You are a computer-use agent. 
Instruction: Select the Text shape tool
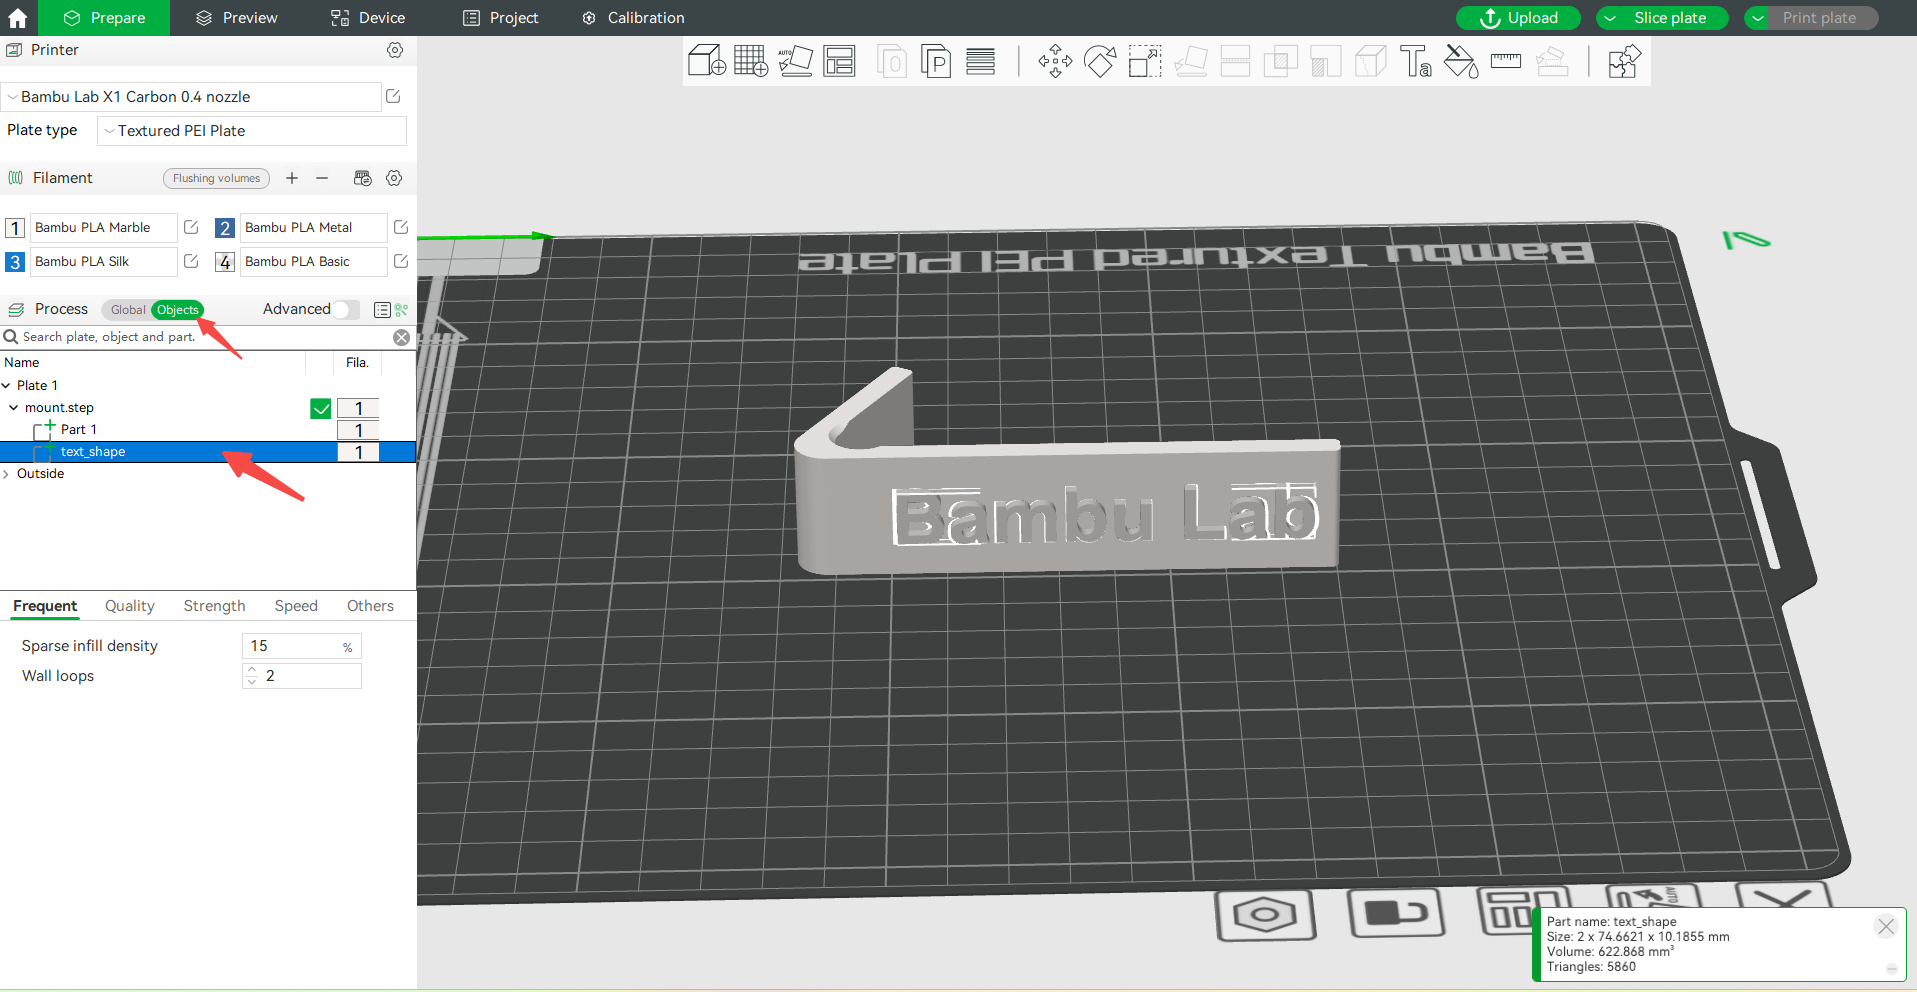click(x=1415, y=61)
